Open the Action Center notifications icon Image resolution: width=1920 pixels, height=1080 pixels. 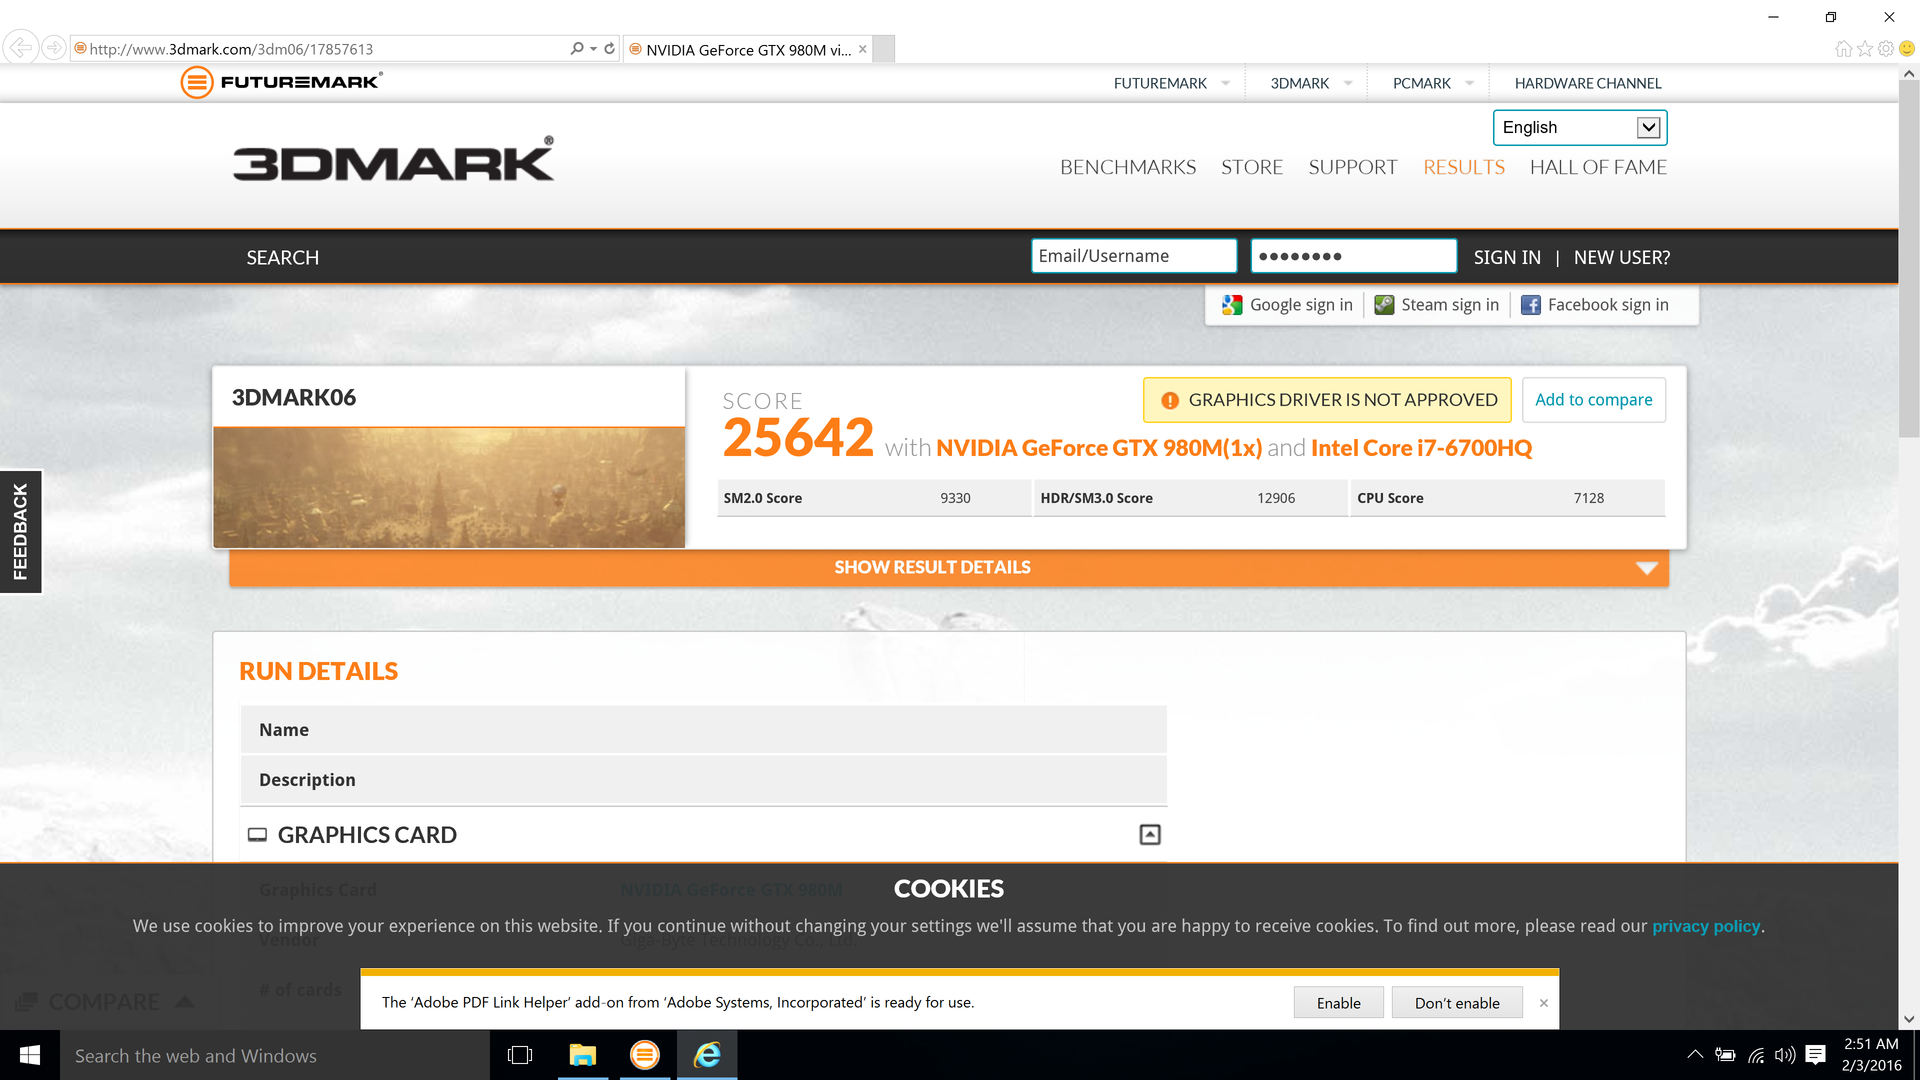[x=1816, y=1055]
